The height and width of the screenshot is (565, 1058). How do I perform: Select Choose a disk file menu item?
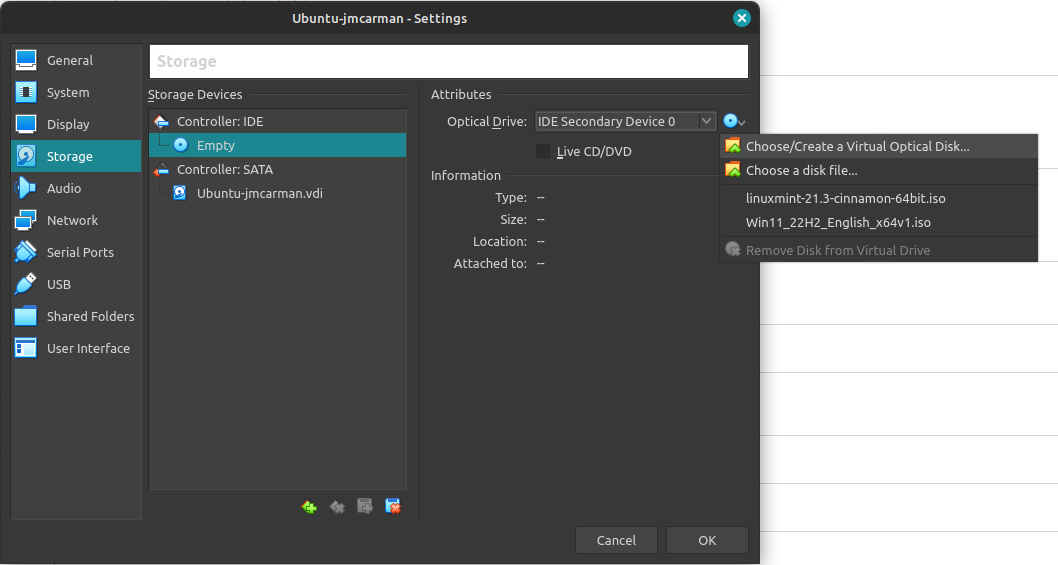(879, 170)
